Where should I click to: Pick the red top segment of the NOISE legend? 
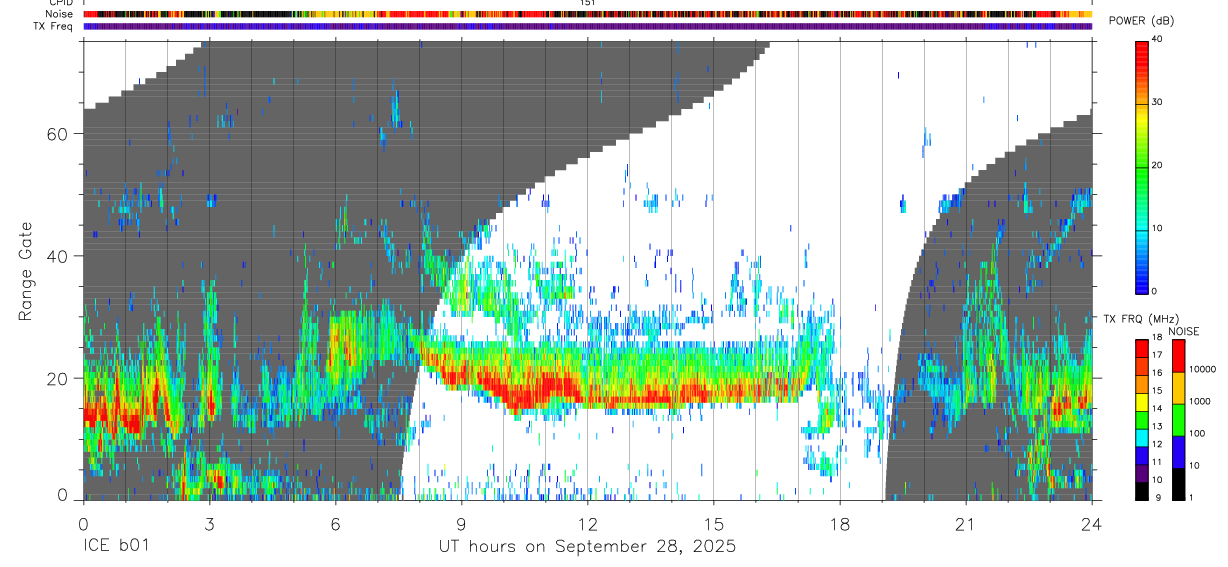coord(1179,356)
